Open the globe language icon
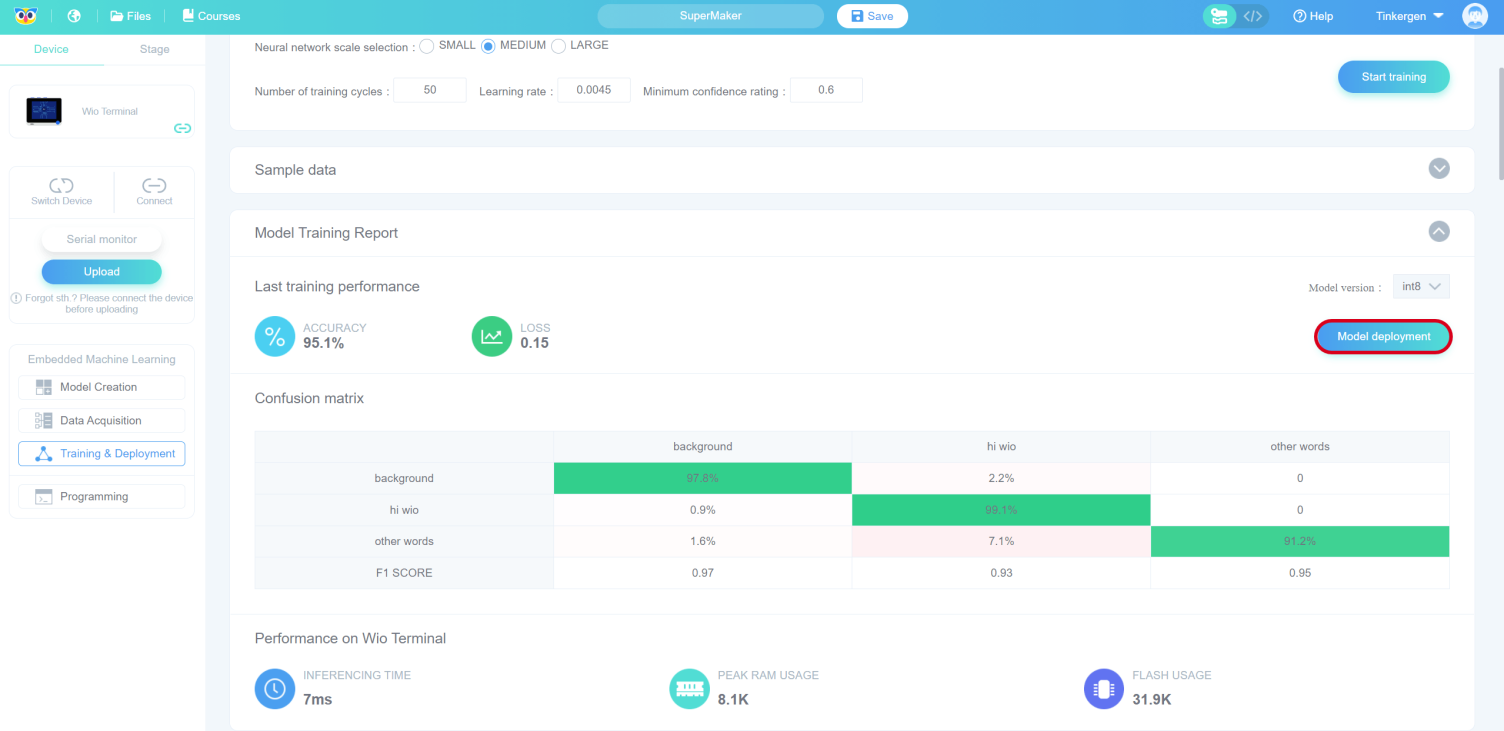Image resolution: width=1504 pixels, height=731 pixels. click(x=74, y=16)
